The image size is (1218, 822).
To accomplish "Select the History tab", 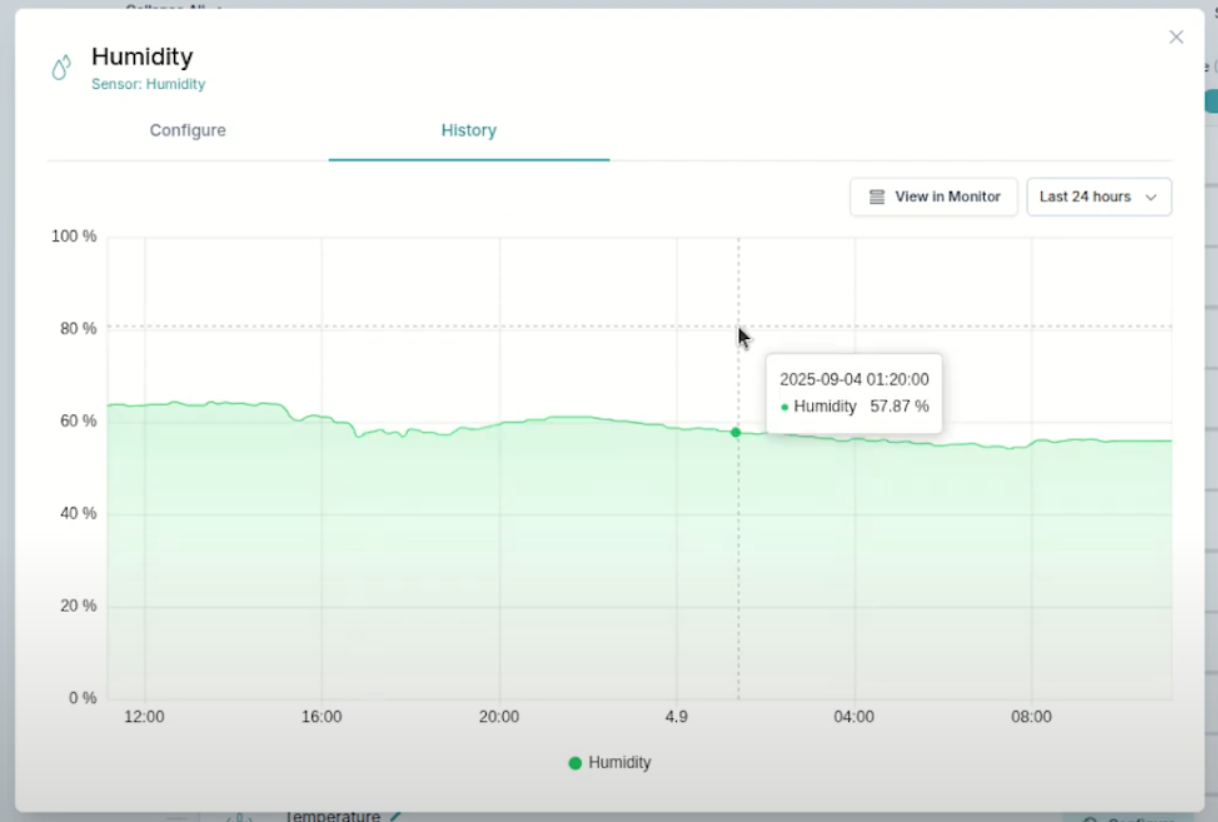I will pyautogui.click(x=468, y=130).
